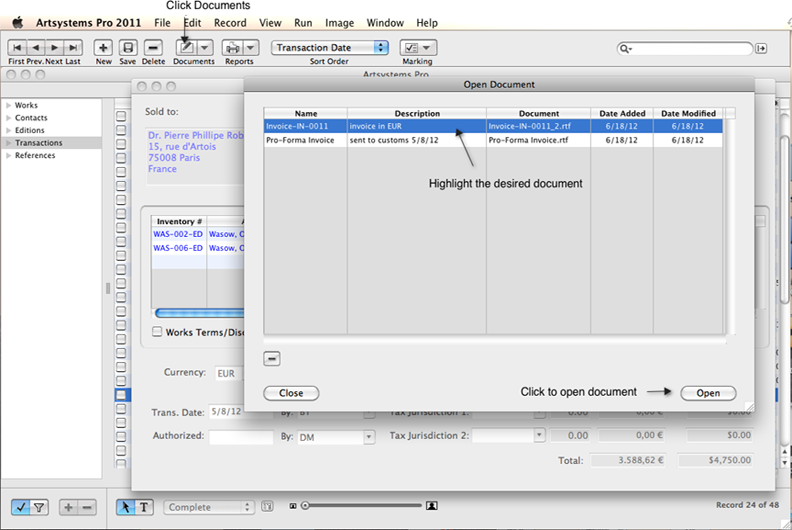Open the Documents dropdown arrow
Viewport: 792px width, 530px height.
click(205, 48)
